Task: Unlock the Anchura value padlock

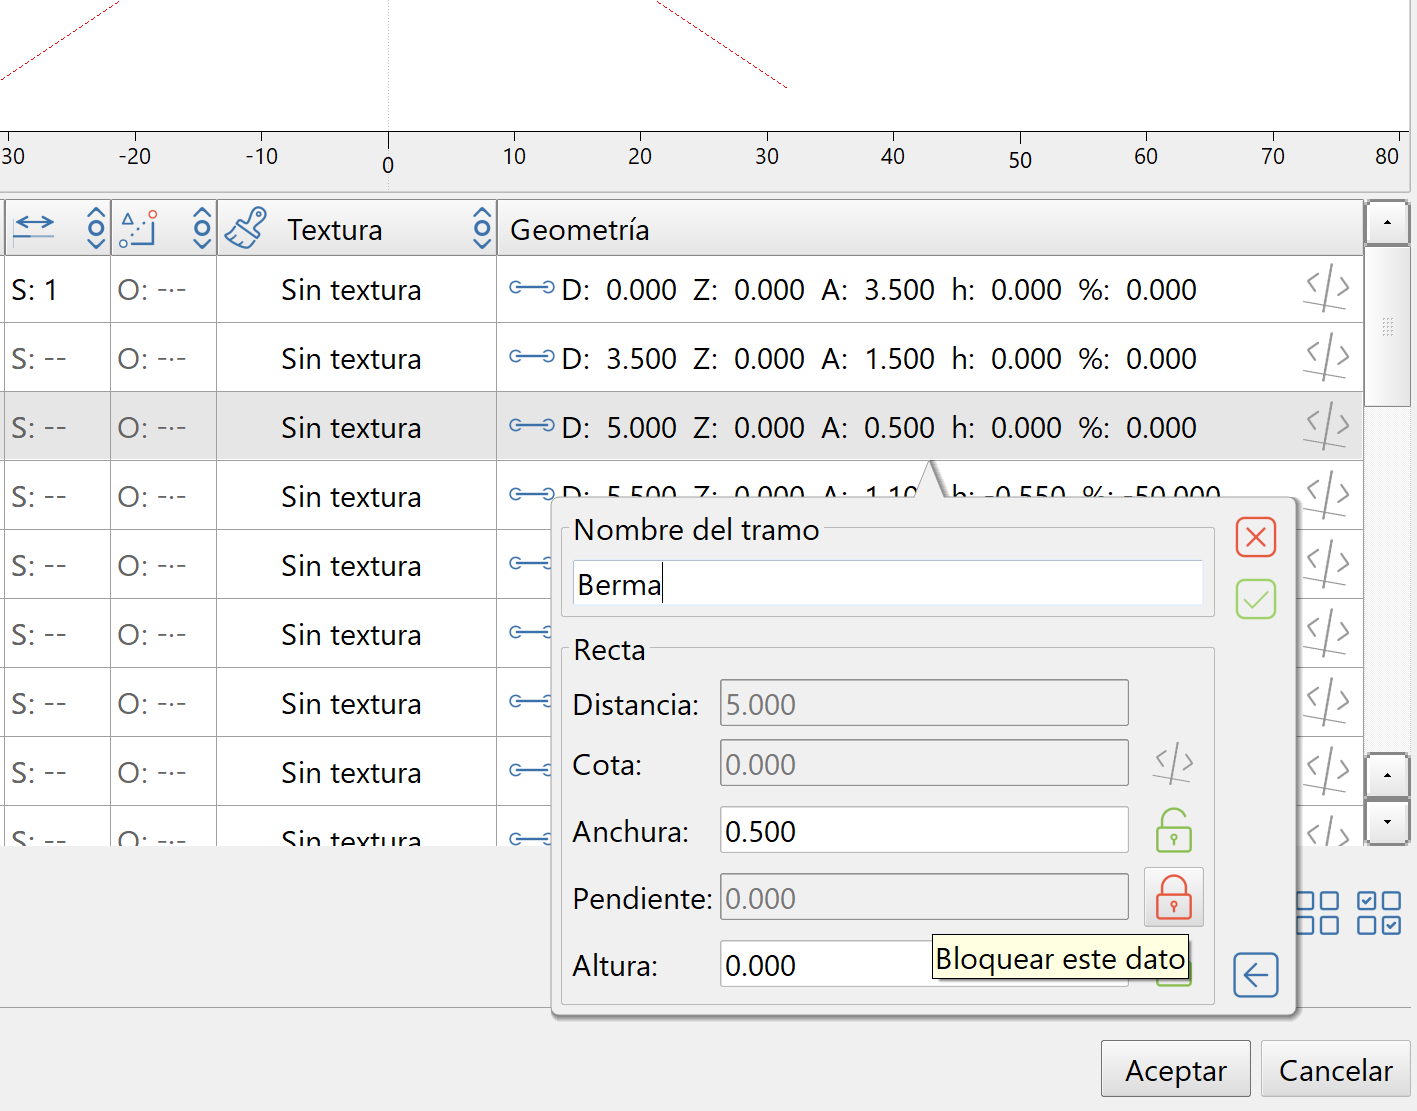Action: [x=1173, y=831]
